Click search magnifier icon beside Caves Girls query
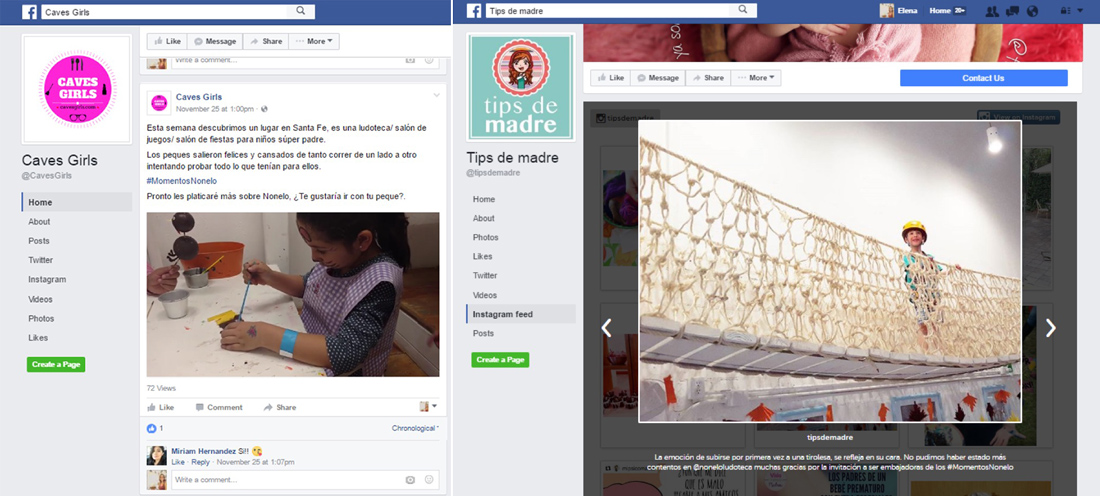Image resolution: width=1100 pixels, height=496 pixels. (x=300, y=11)
